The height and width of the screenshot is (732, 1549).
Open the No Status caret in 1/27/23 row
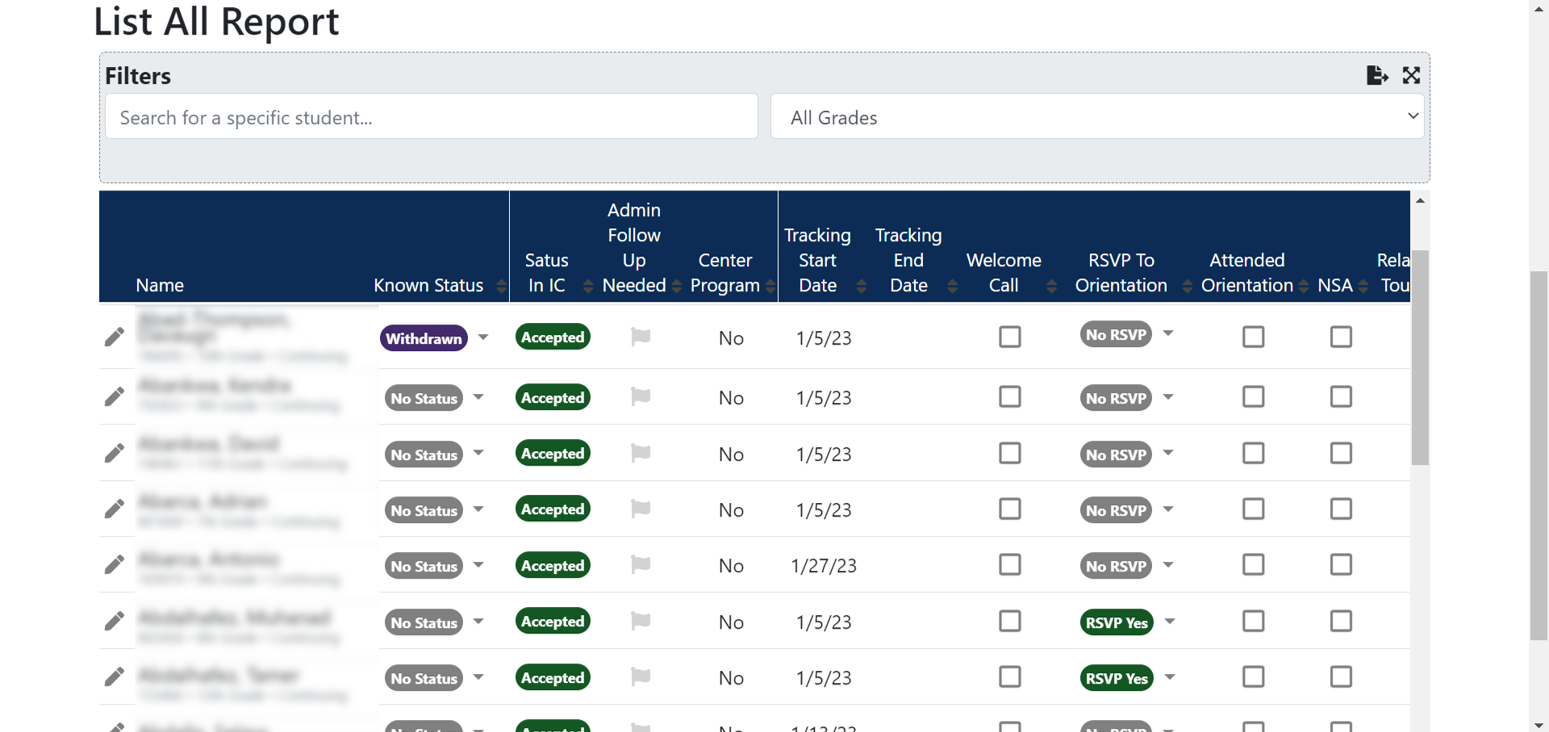pyautogui.click(x=478, y=565)
